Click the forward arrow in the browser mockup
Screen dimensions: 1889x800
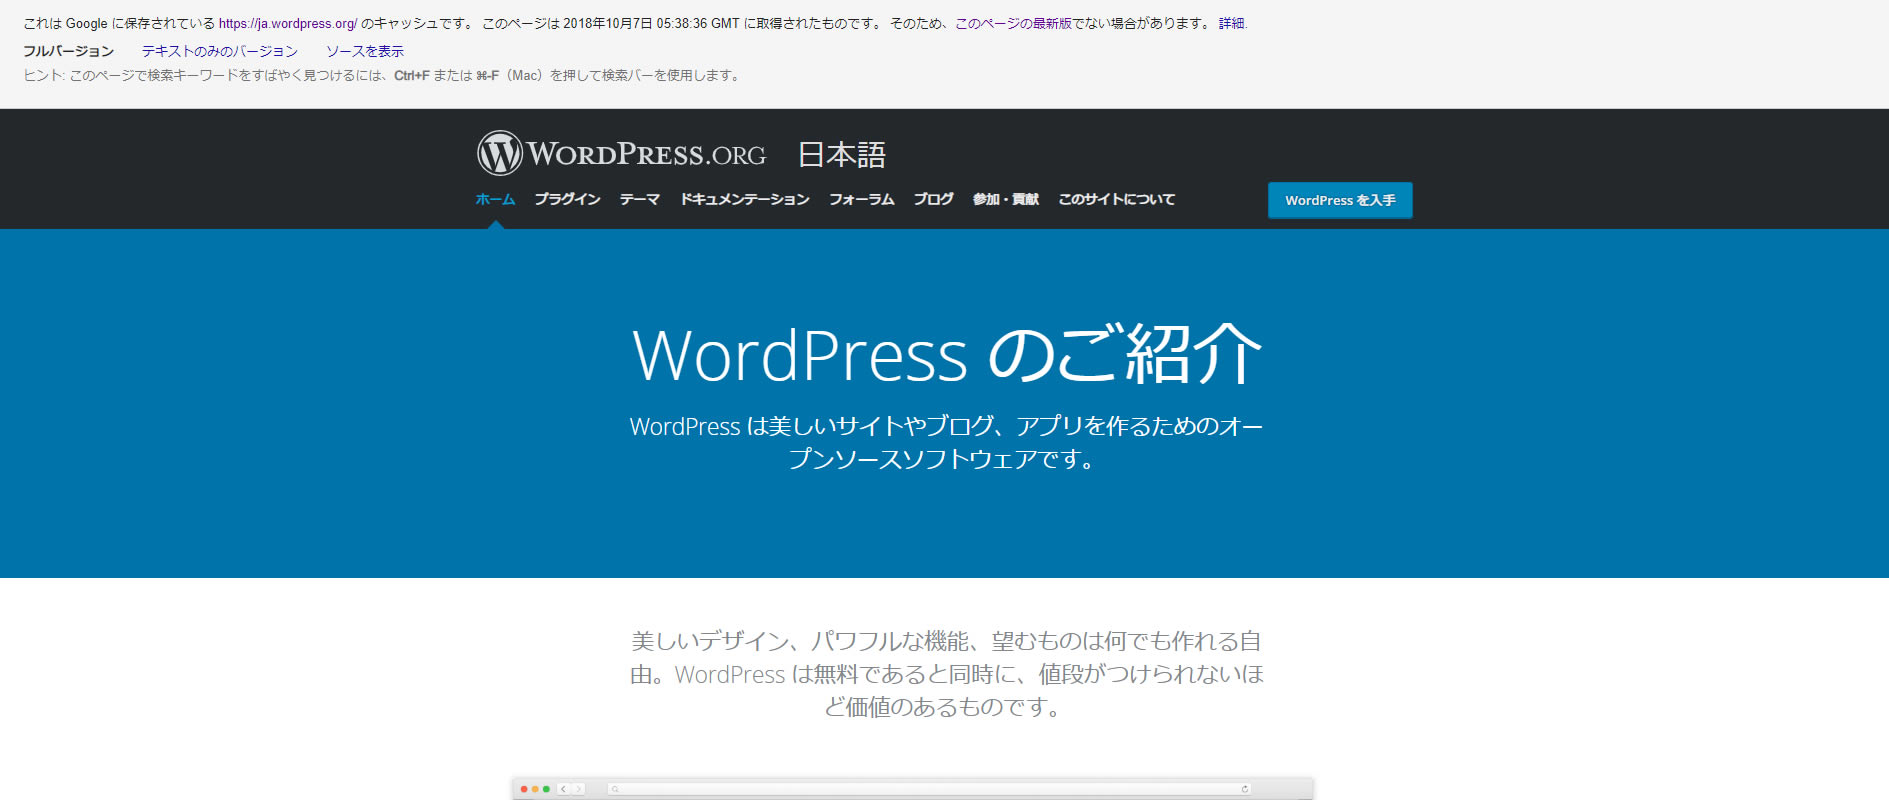[577, 789]
